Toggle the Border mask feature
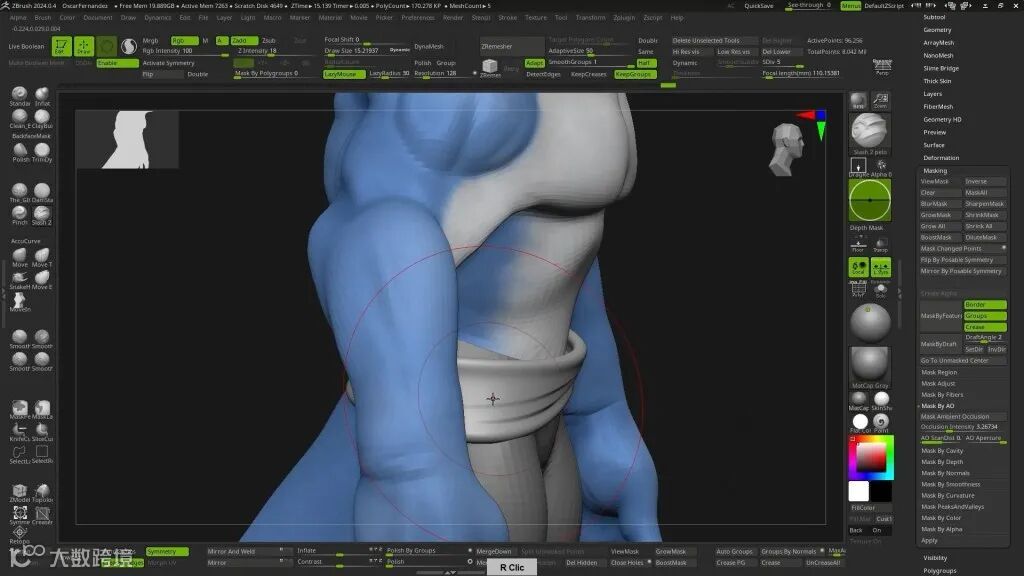 pos(985,305)
